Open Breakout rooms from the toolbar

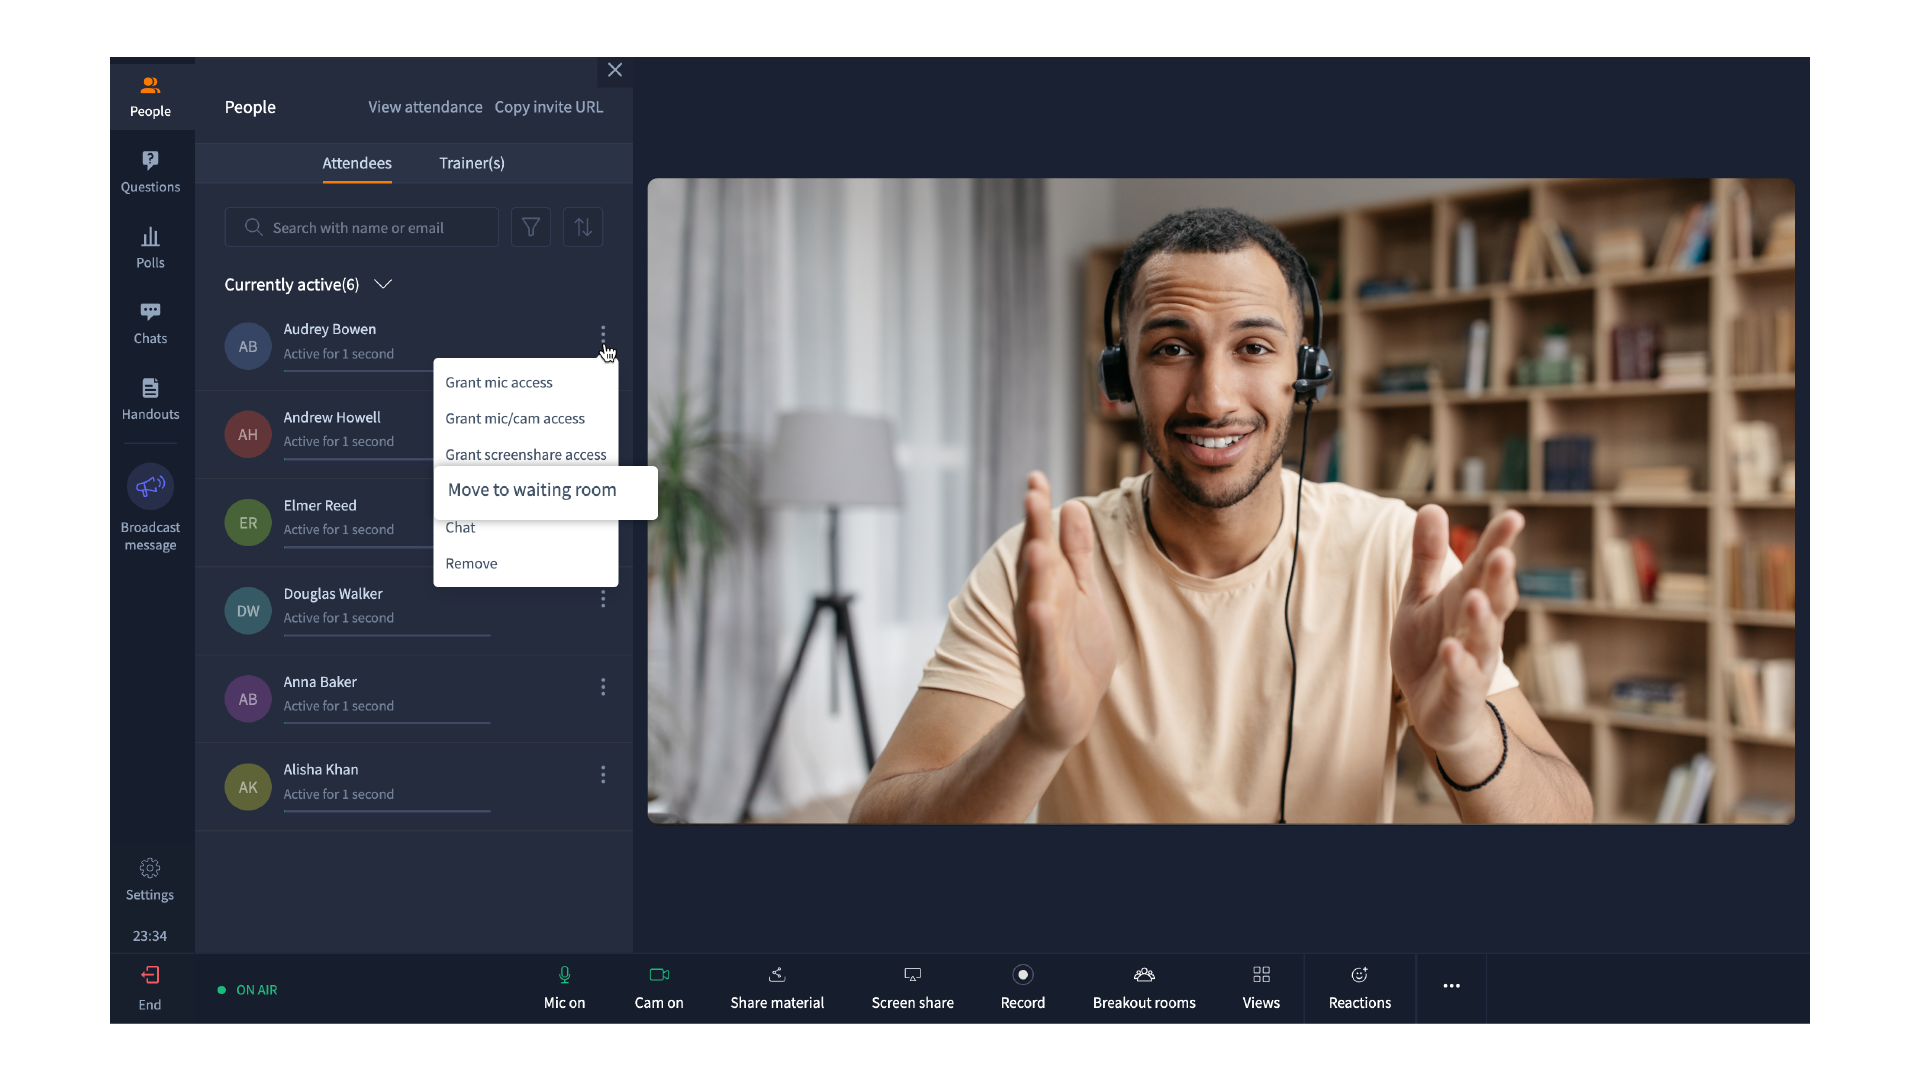pos(1144,987)
